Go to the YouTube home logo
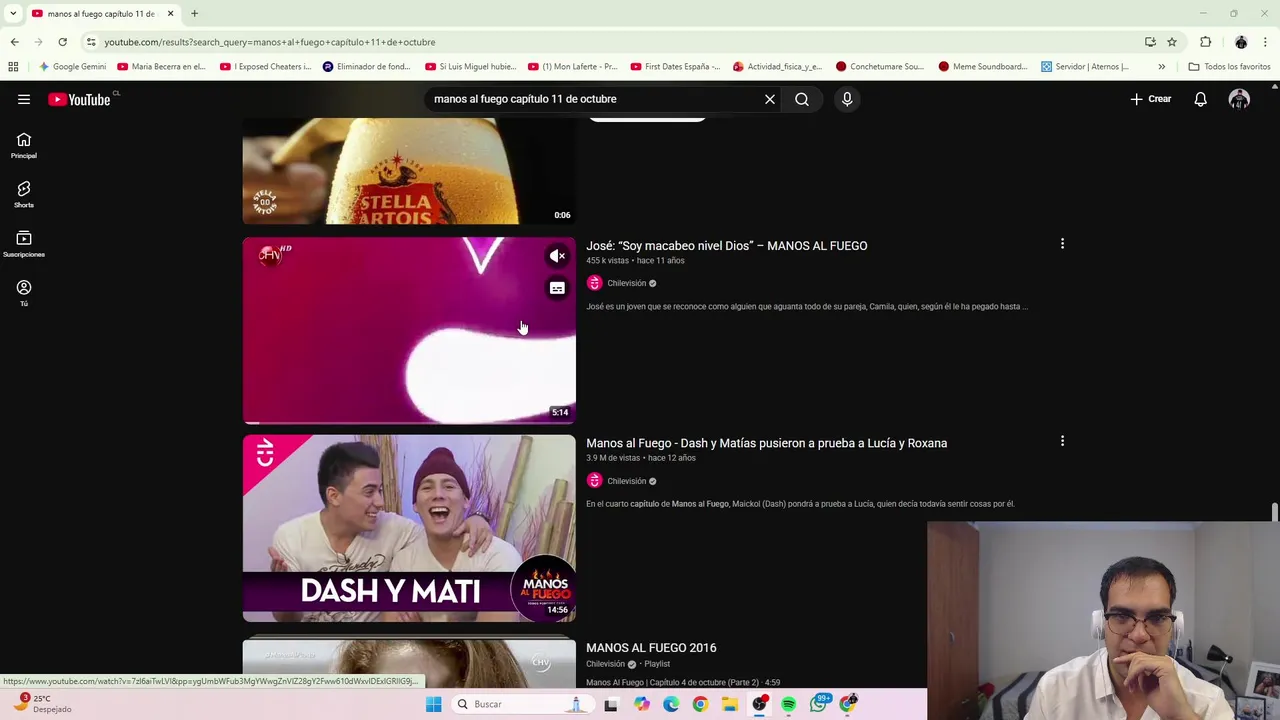1280x720 pixels. pyautogui.click(x=79, y=99)
